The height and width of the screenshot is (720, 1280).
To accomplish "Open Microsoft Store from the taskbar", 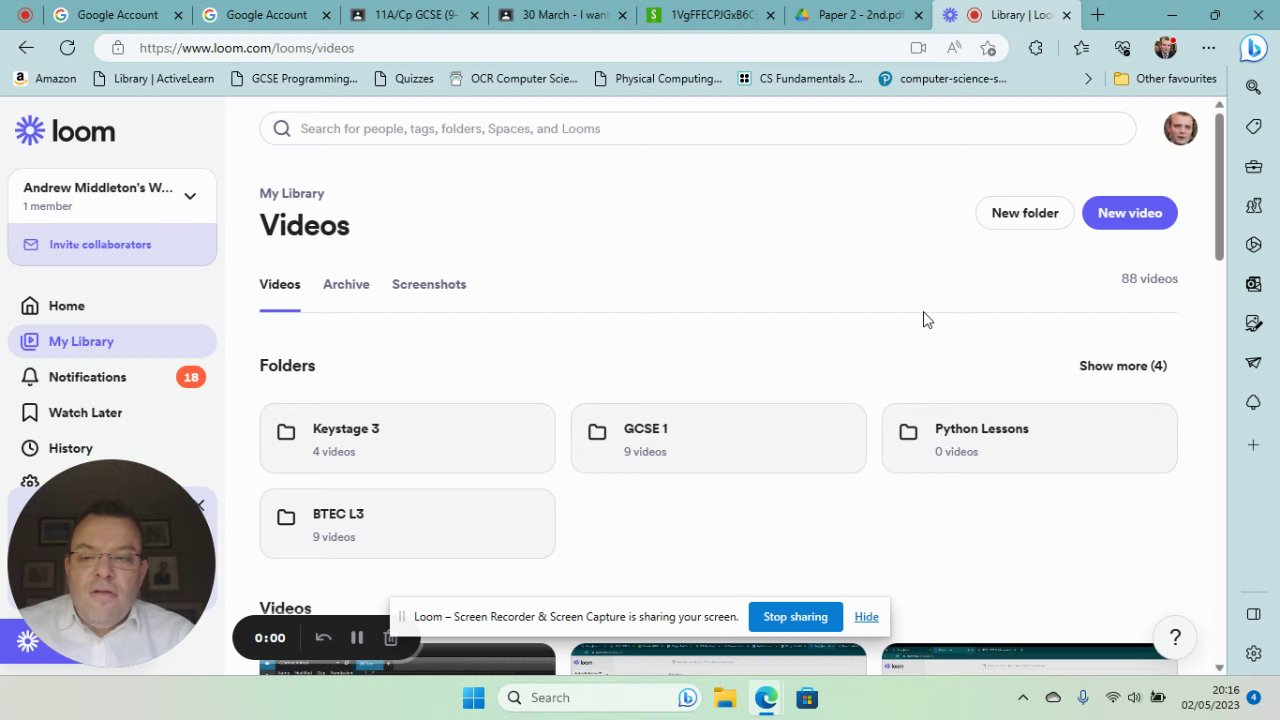I will (x=807, y=698).
